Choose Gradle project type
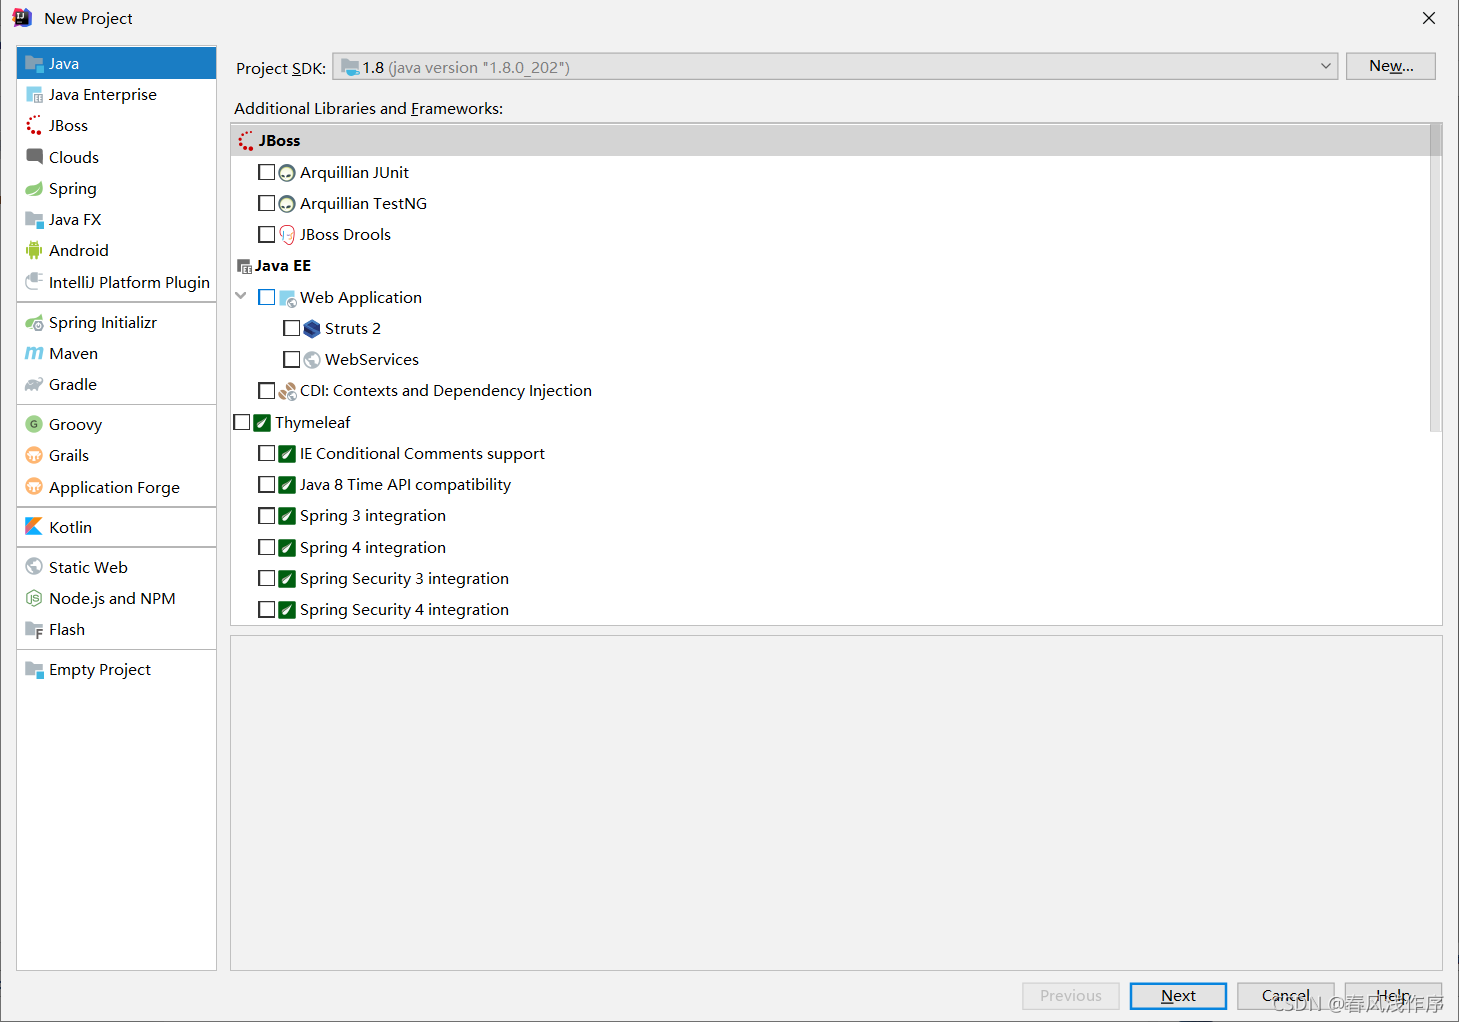The image size is (1459, 1022). pyautogui.click(x=117, y=385)
